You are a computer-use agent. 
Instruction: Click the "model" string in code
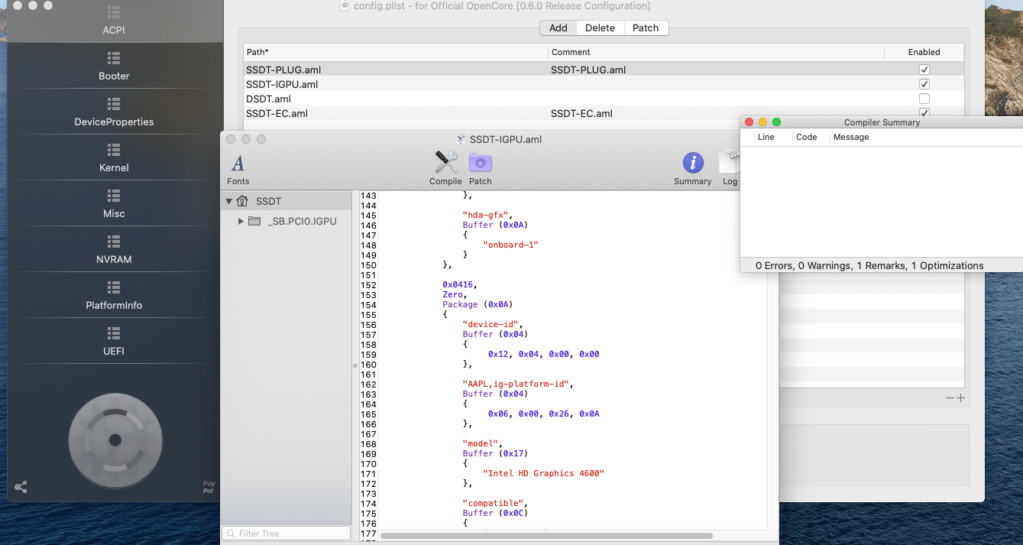point(482,444)
